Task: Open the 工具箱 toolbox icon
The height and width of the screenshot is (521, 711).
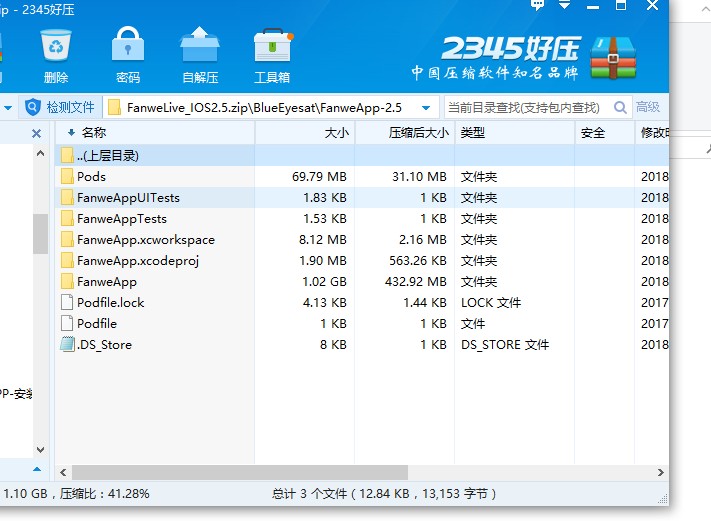Action: [272, 45]
